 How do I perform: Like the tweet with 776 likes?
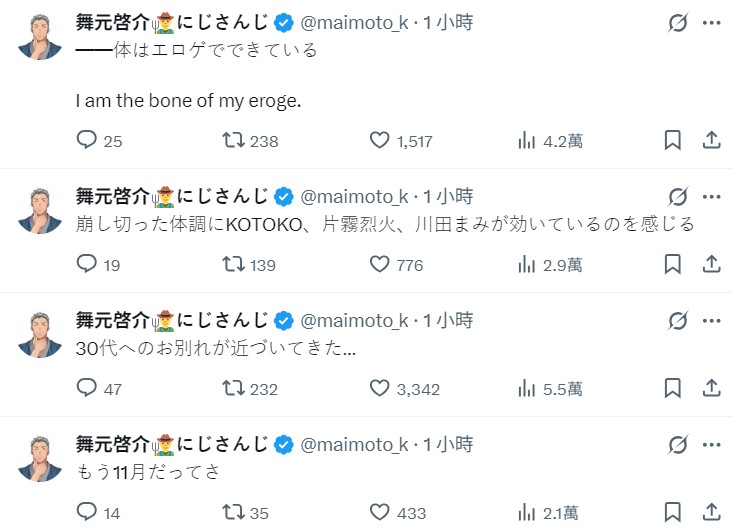(x=380, y=264)
